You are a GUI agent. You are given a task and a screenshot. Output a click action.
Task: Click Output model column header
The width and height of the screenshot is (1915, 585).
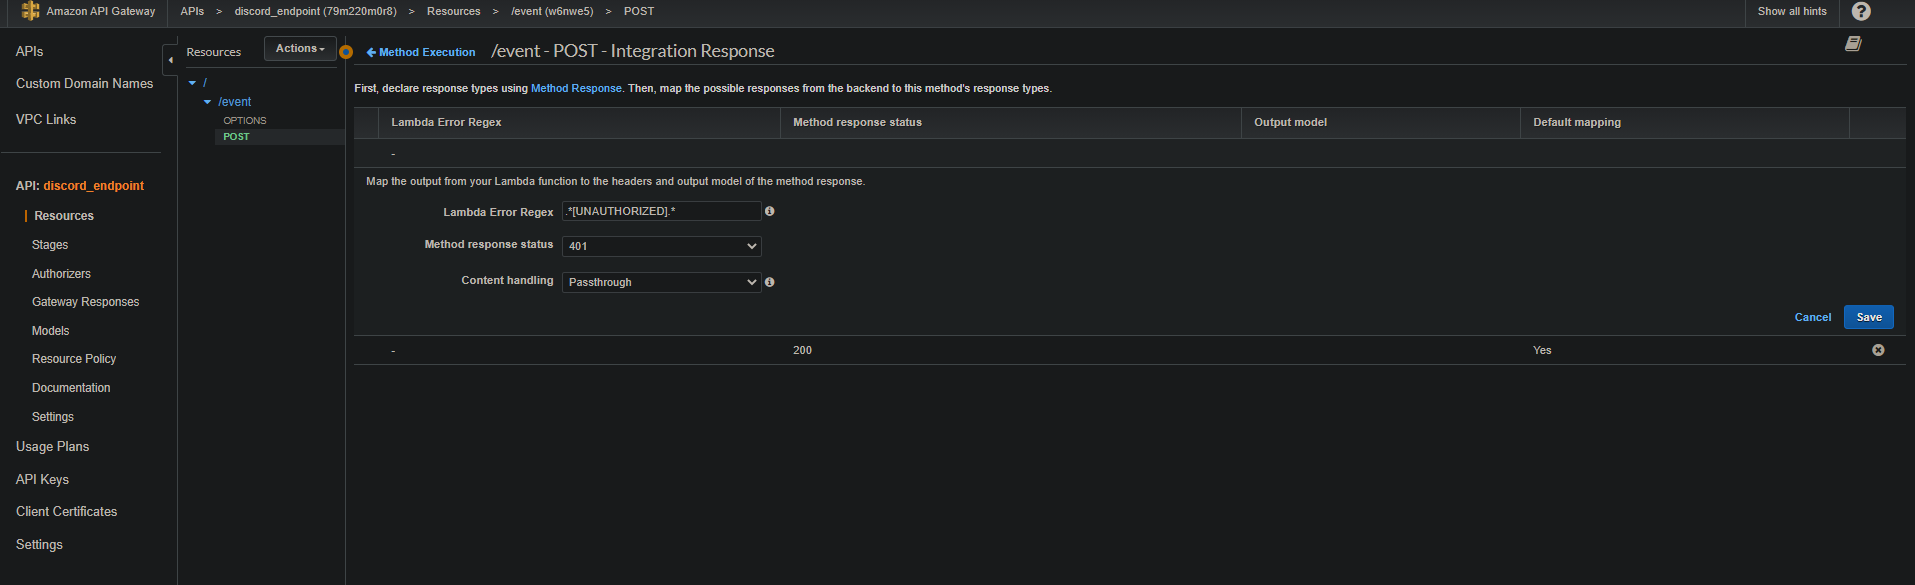[x=1290, y=122]
